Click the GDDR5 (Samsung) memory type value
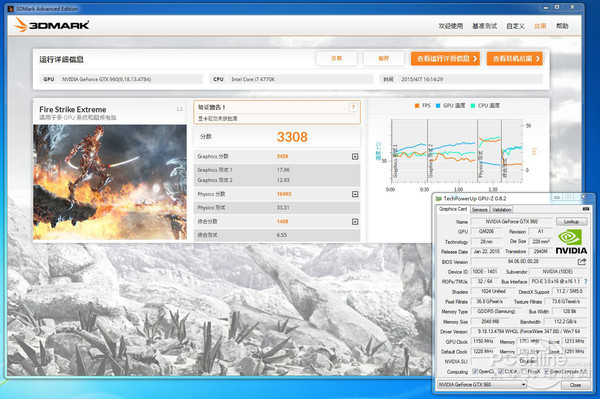This screenshot has width=600, height=399. tap(496, 311)
